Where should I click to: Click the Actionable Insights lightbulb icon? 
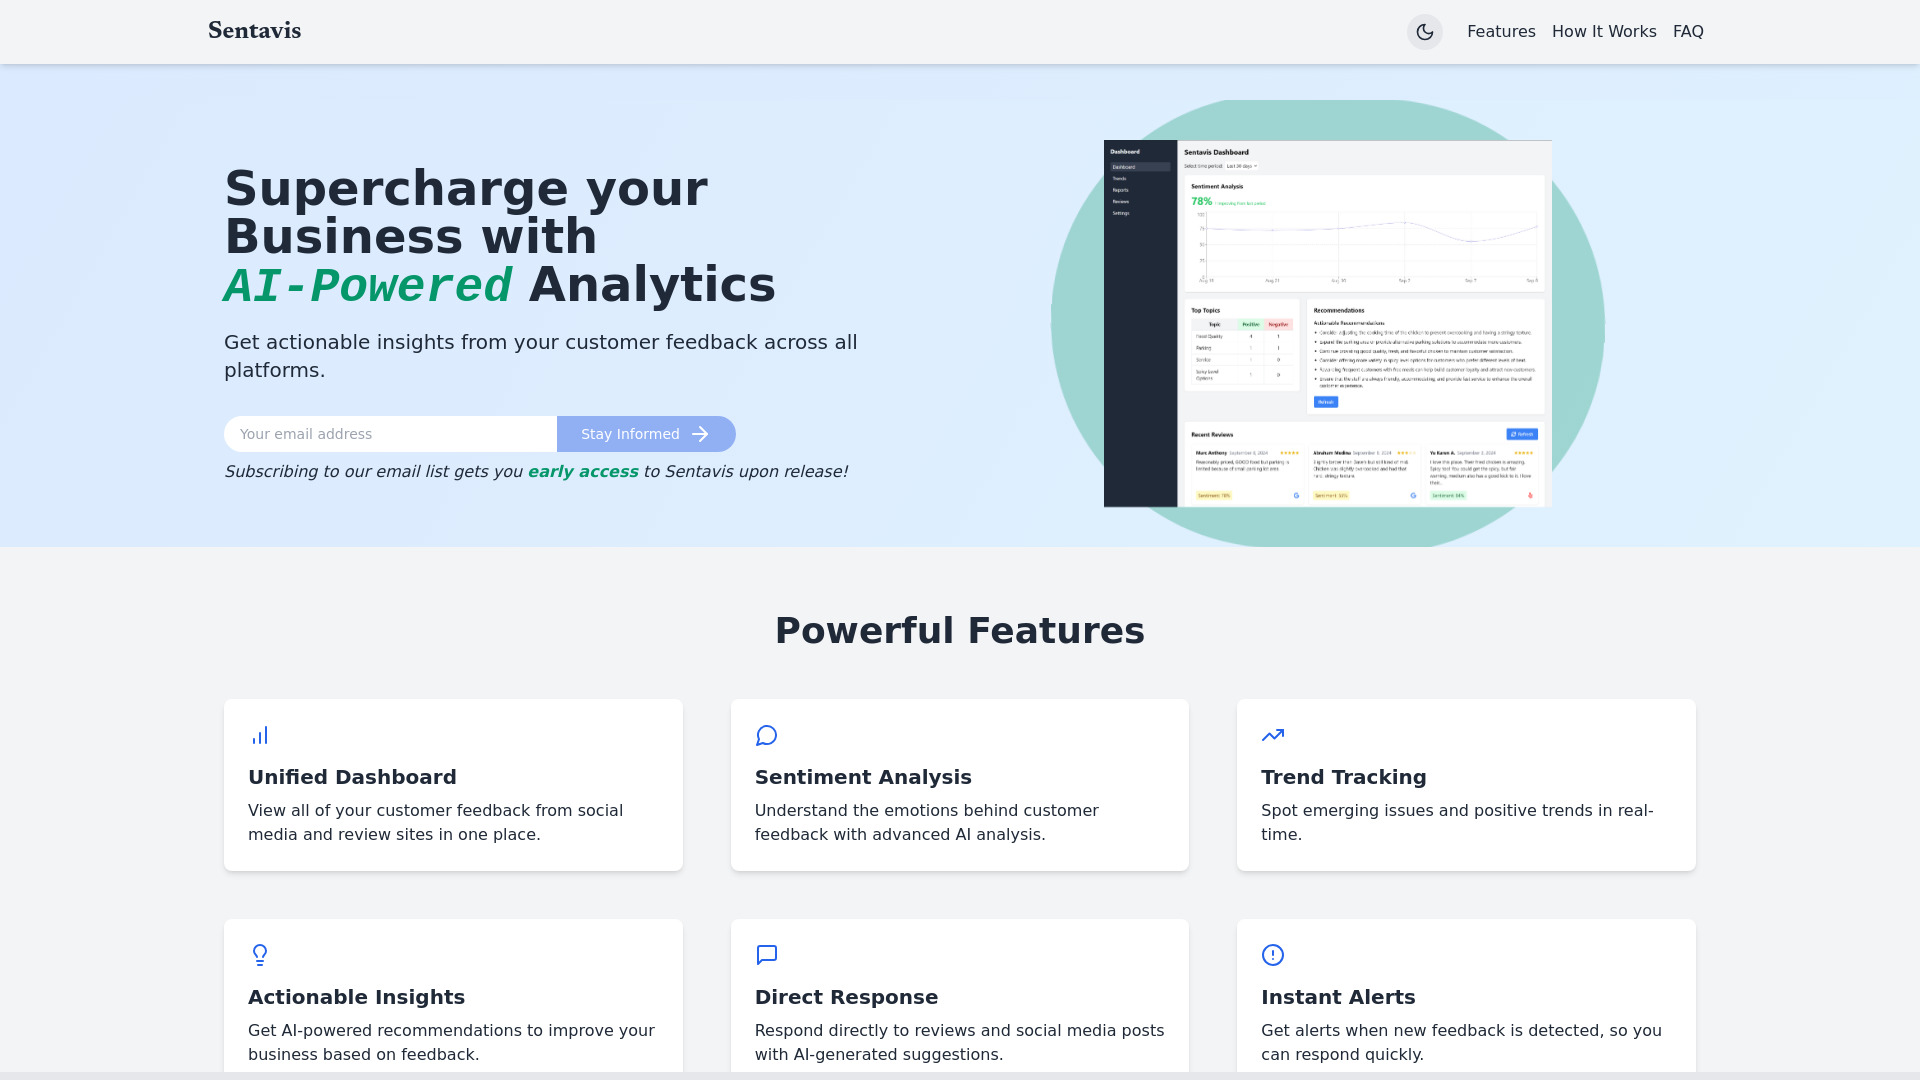[x=260, y=955]
